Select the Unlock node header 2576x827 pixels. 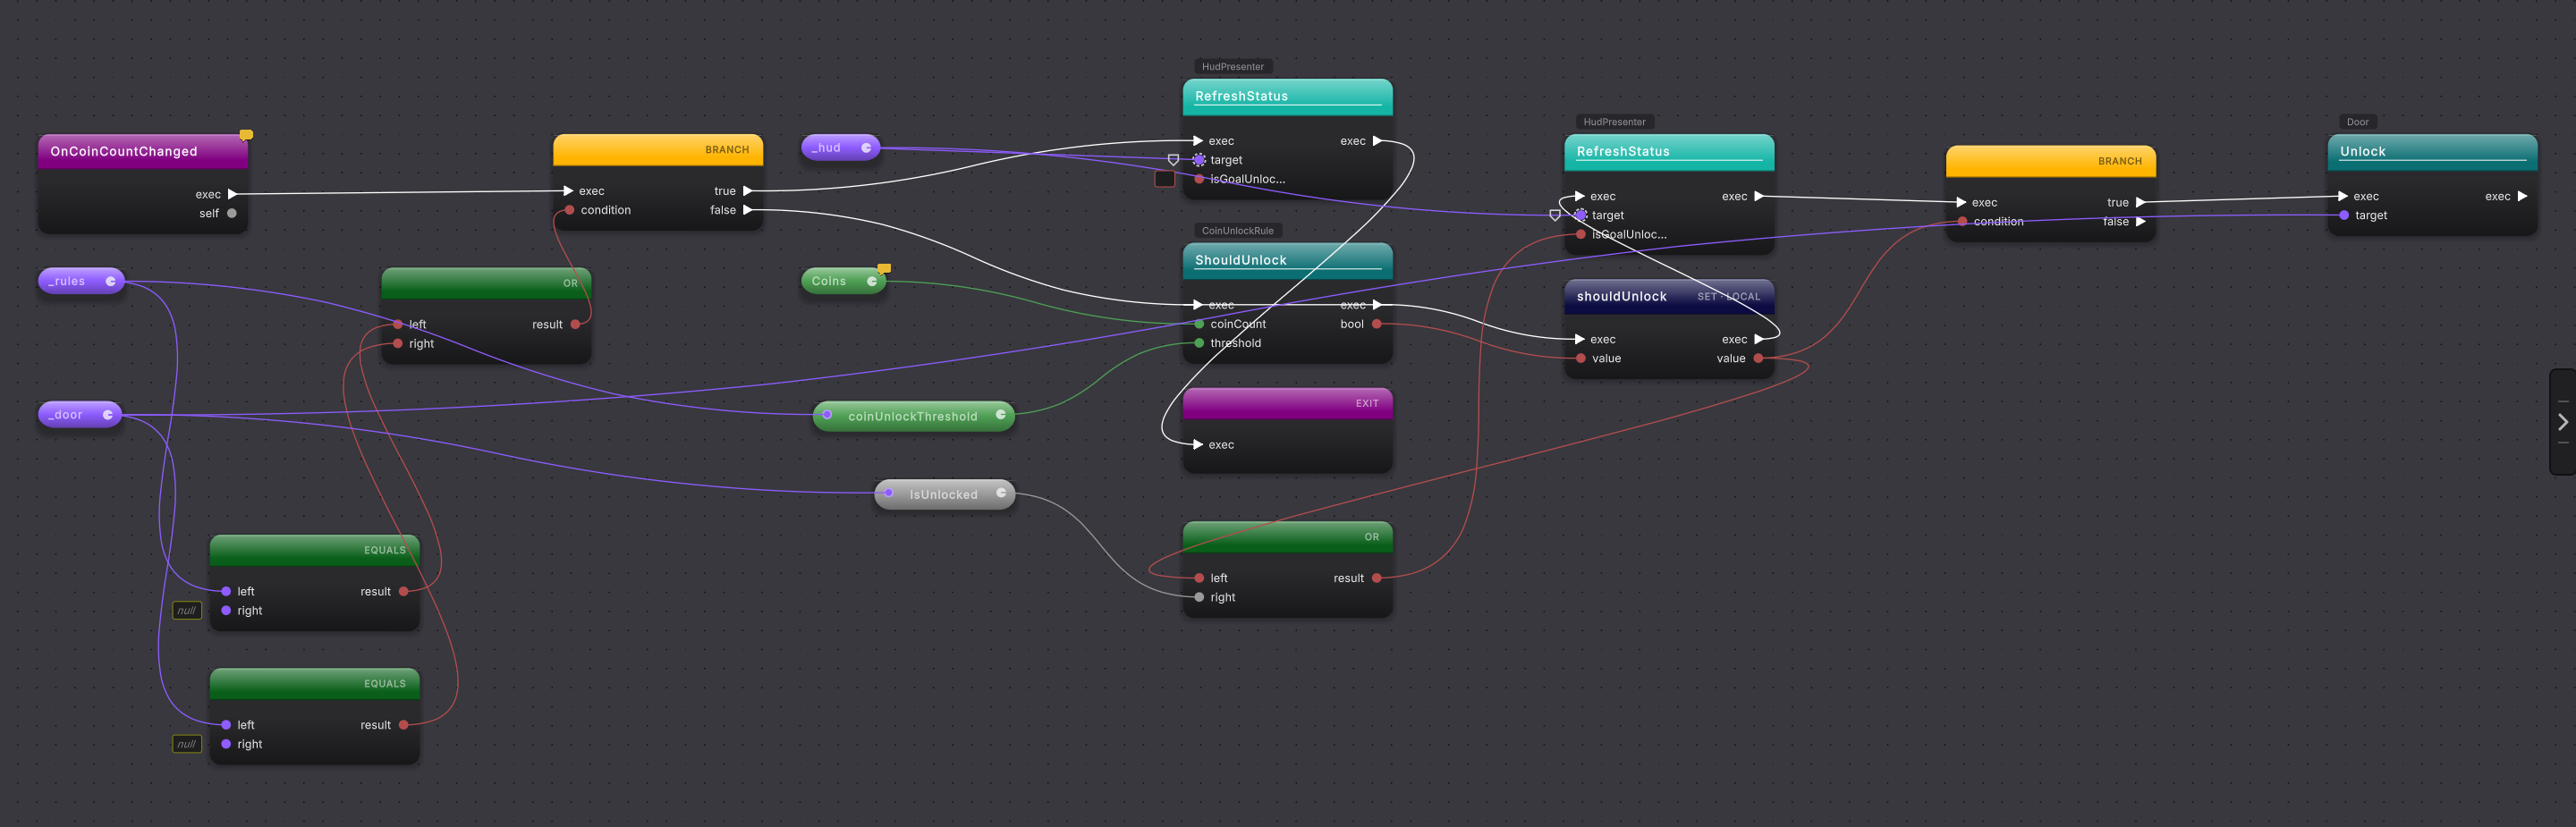[x=2432, y=151]
